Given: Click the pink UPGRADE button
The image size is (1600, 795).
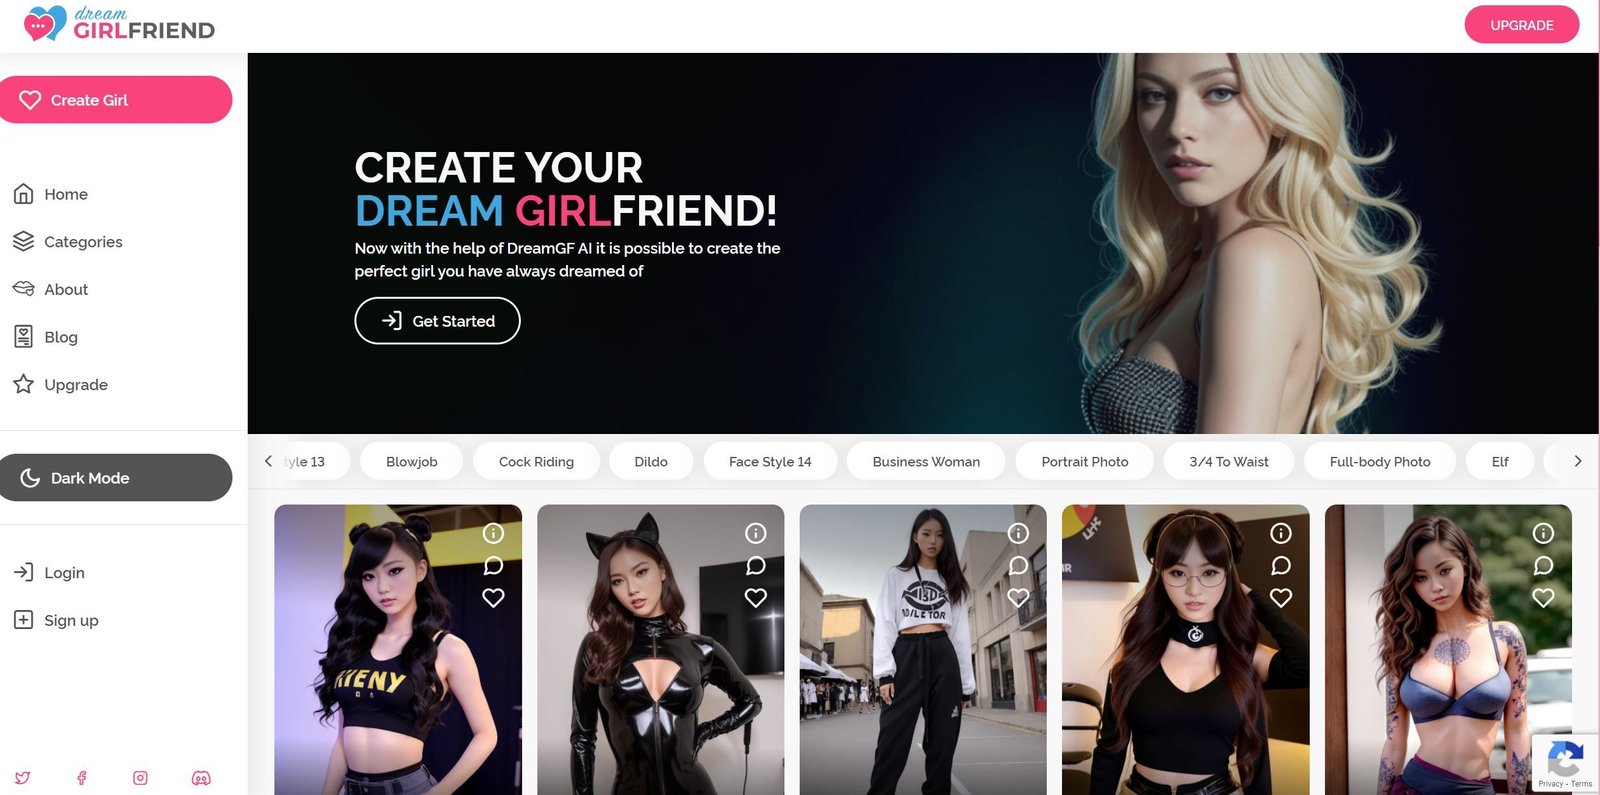Looking at the screenshot, I should coord(1522,25).
